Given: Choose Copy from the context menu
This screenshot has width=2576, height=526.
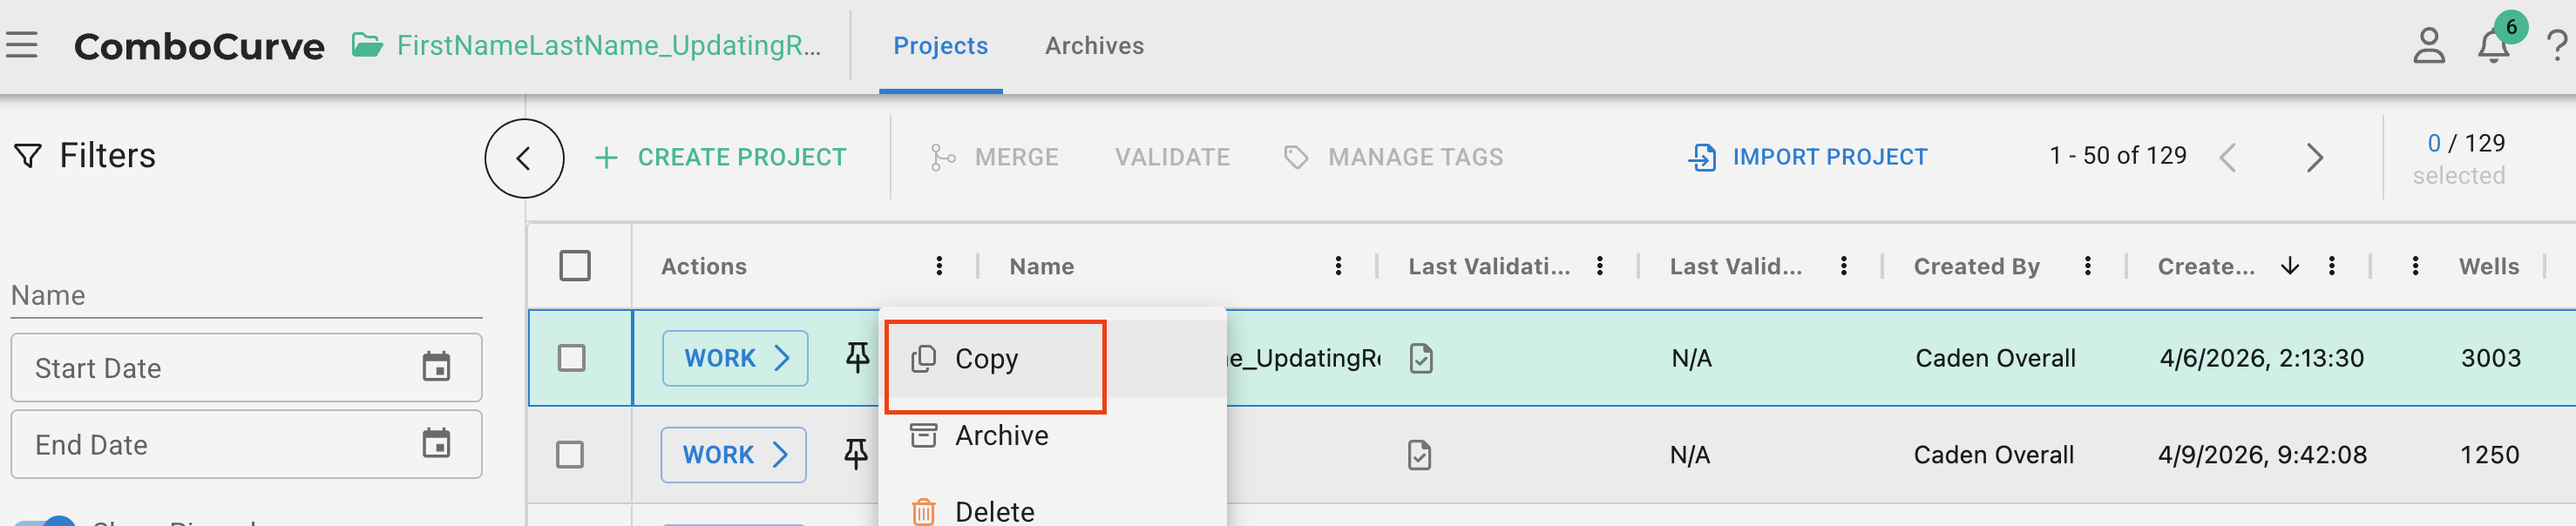Looking at the screenshot, I should click(x=985, y=359).
